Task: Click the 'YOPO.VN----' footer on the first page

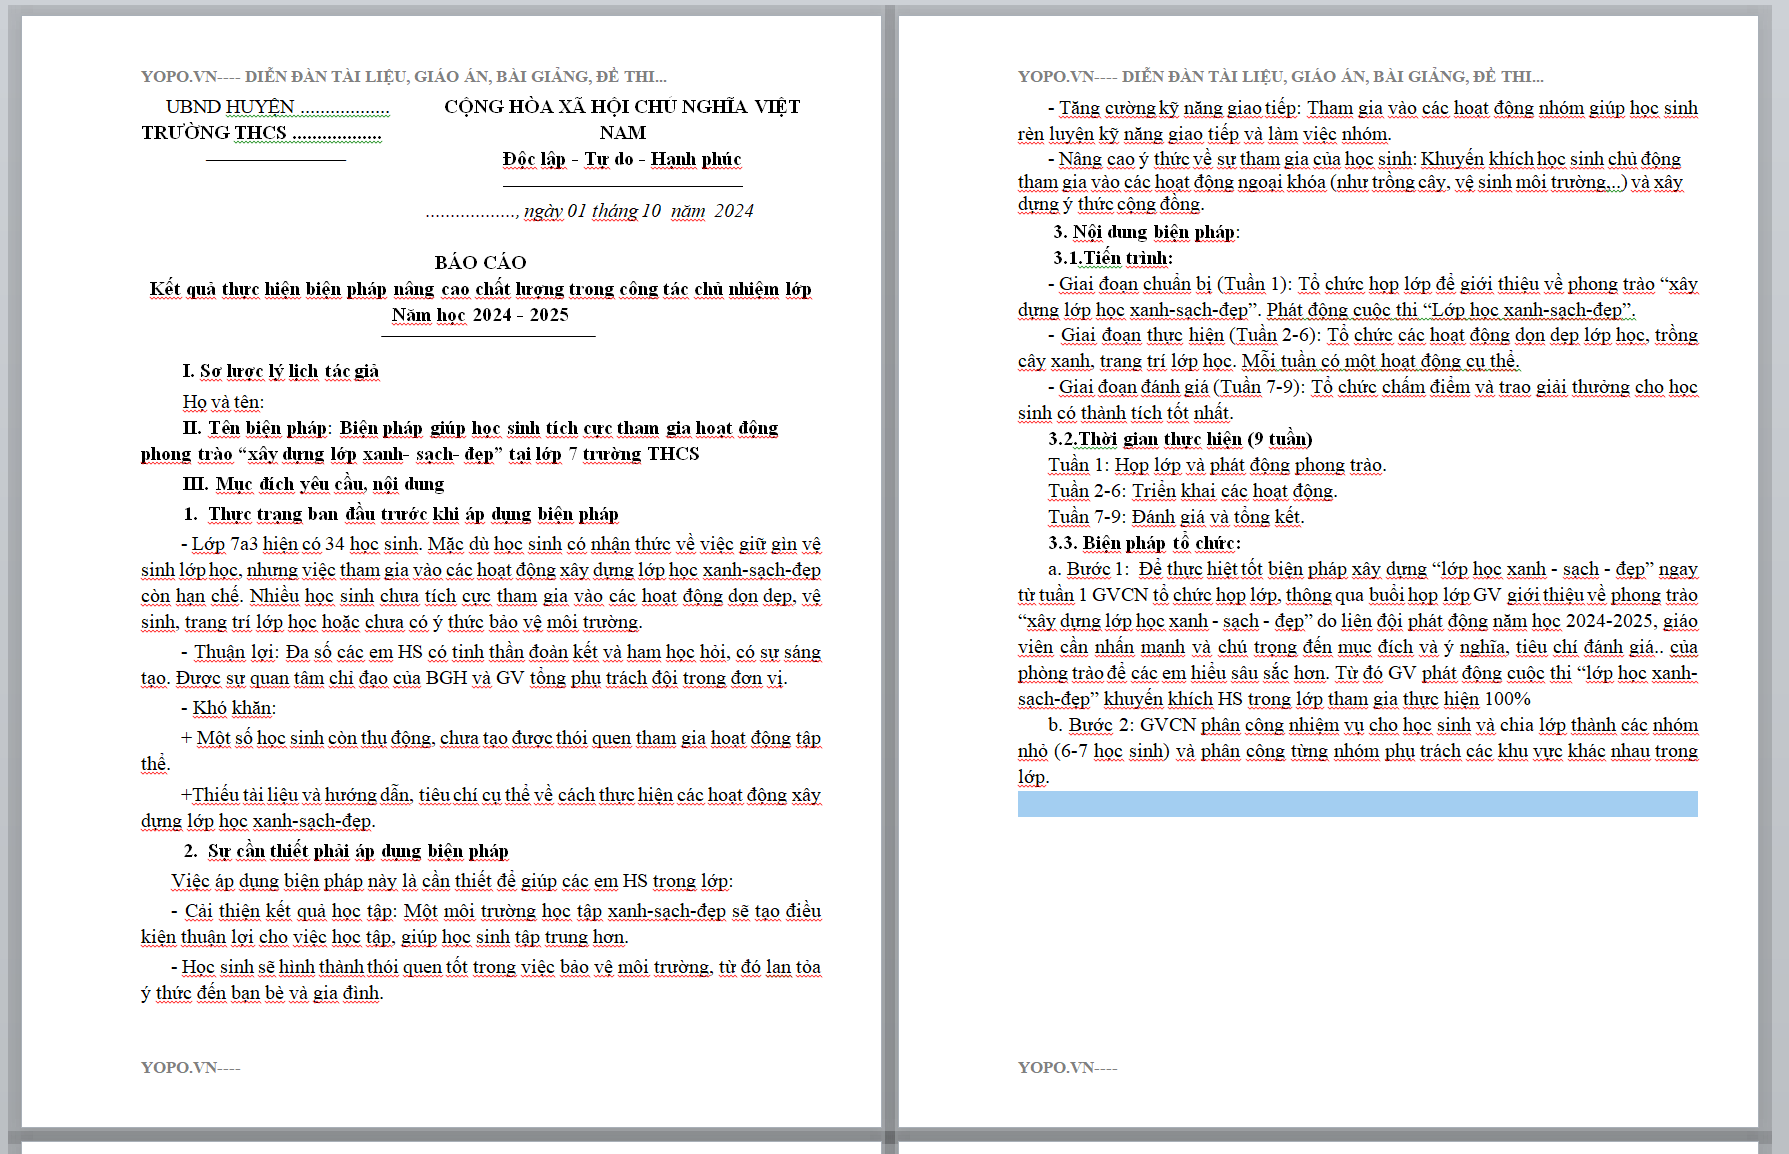Action: click(x=191, y=1067)
